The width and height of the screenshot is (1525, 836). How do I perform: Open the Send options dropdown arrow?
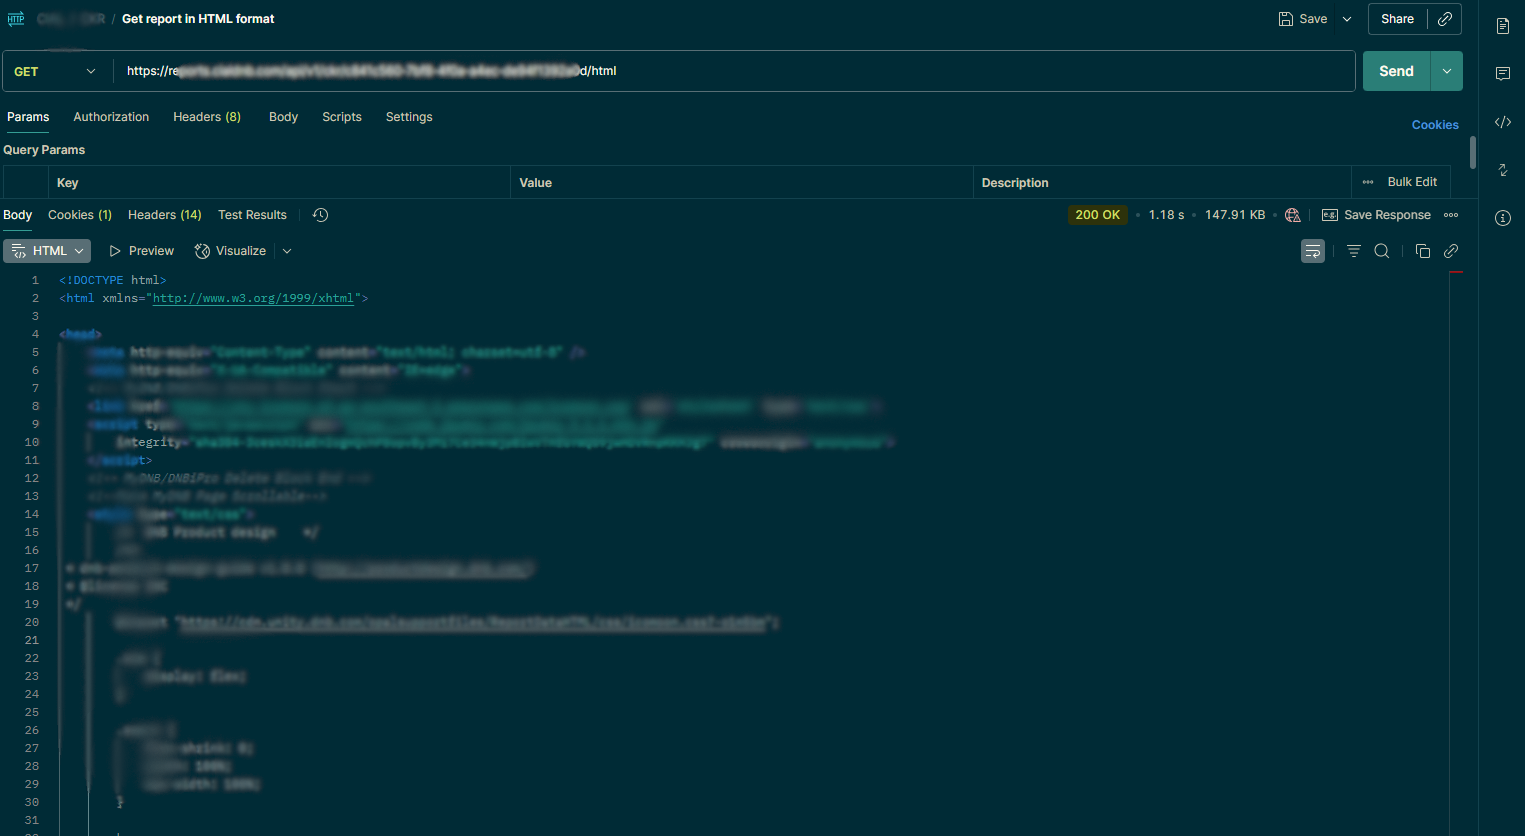coord(1447,71)
